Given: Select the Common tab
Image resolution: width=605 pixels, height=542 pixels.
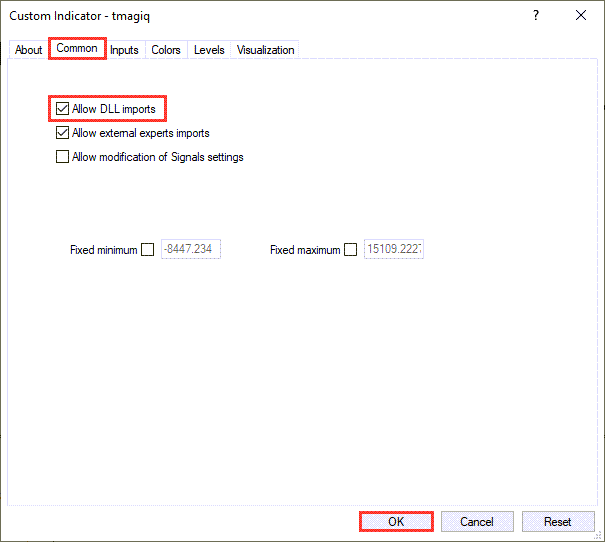Looking at the screenshot, I should pyautogui.click(x=77, y=48).
